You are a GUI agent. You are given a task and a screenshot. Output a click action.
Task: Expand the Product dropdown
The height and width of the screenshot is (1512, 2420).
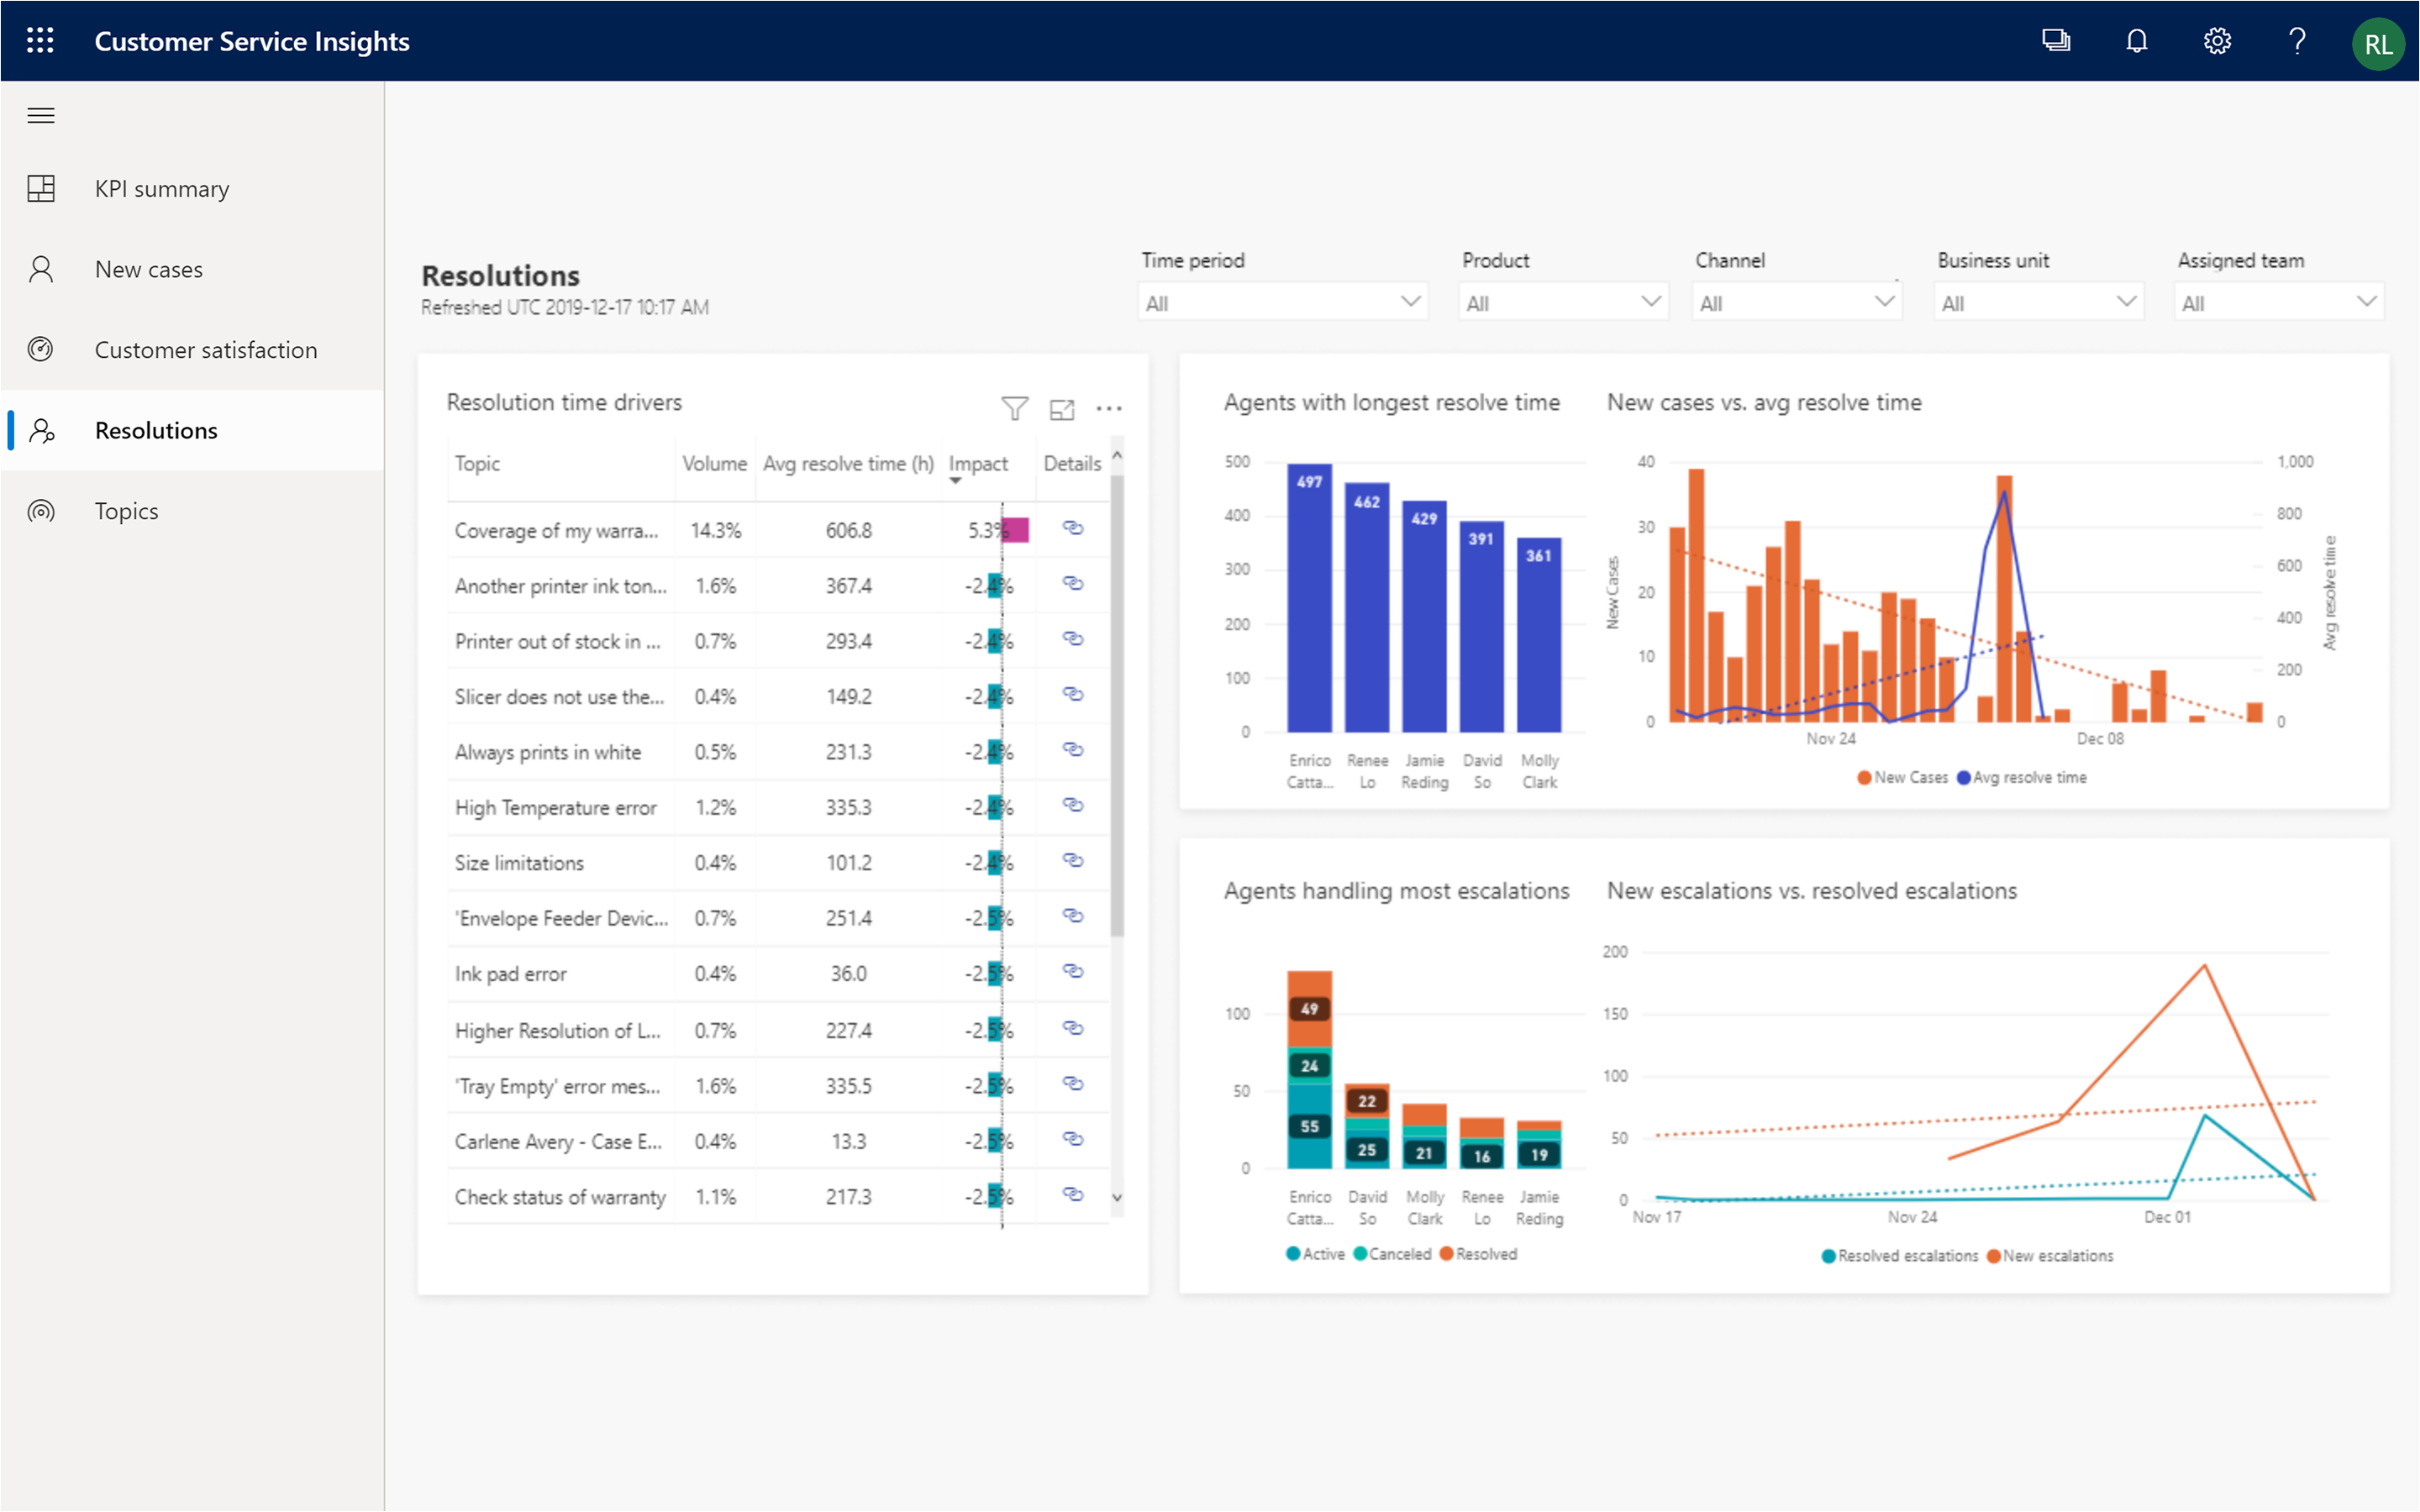(1563, 302)
